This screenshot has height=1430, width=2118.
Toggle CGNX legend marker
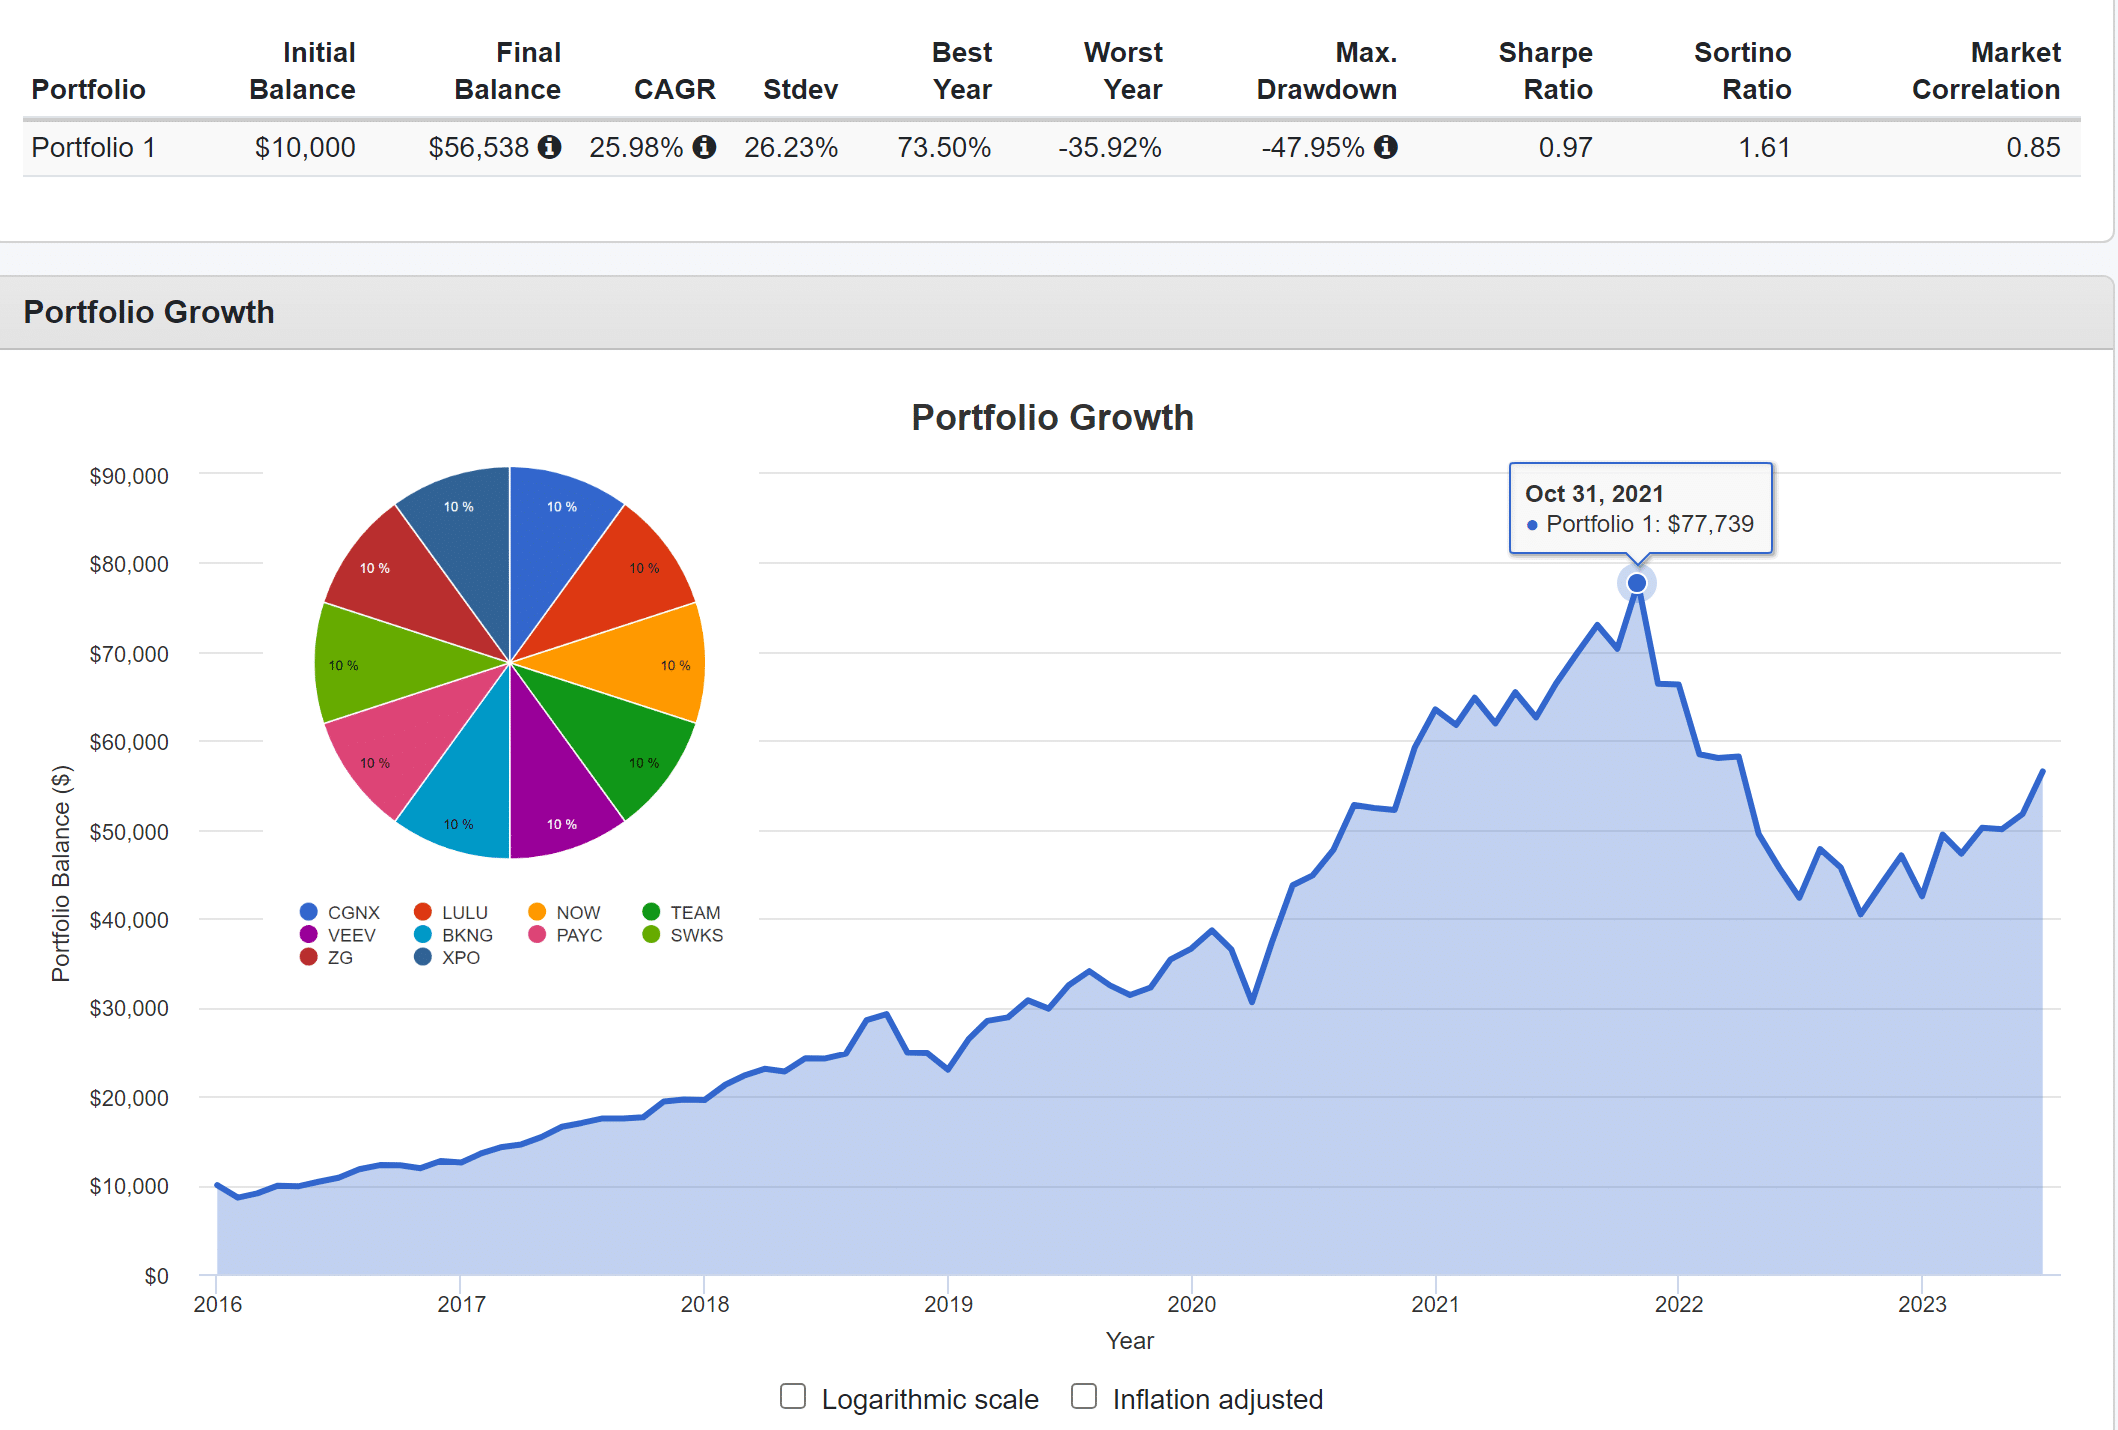(x=309, y=912)
